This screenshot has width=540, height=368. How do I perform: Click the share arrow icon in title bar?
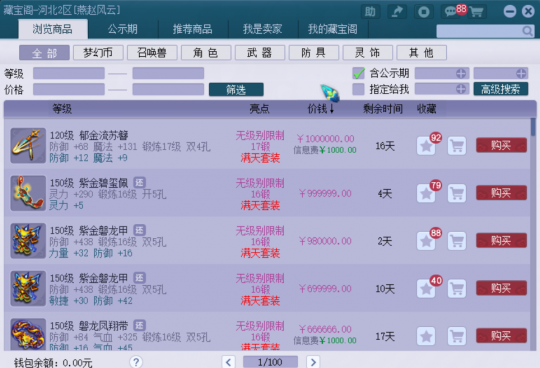397,12
